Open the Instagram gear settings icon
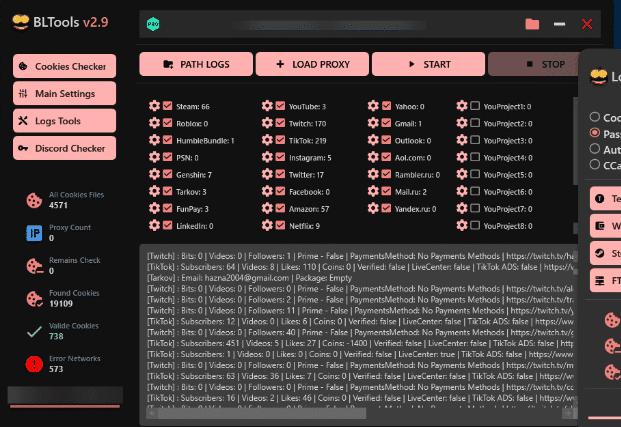Viewport: 621px width, 427px height. (267, 157)
